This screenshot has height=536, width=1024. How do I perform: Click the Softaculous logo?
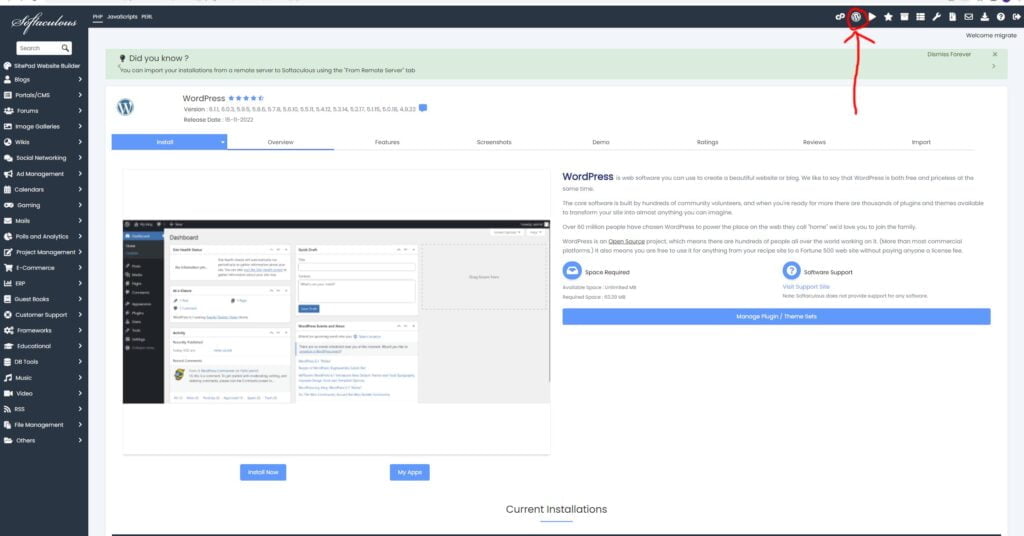click(44, 23)
